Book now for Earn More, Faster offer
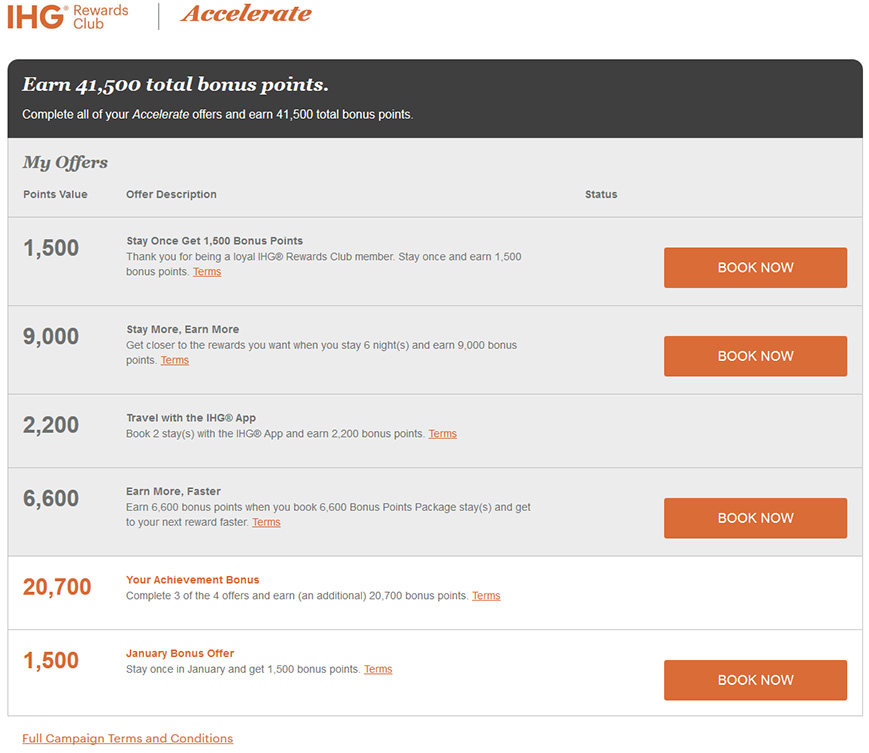The width and height of the screenshot is (869, 753). pyautogui.click(x=755, y=518)
